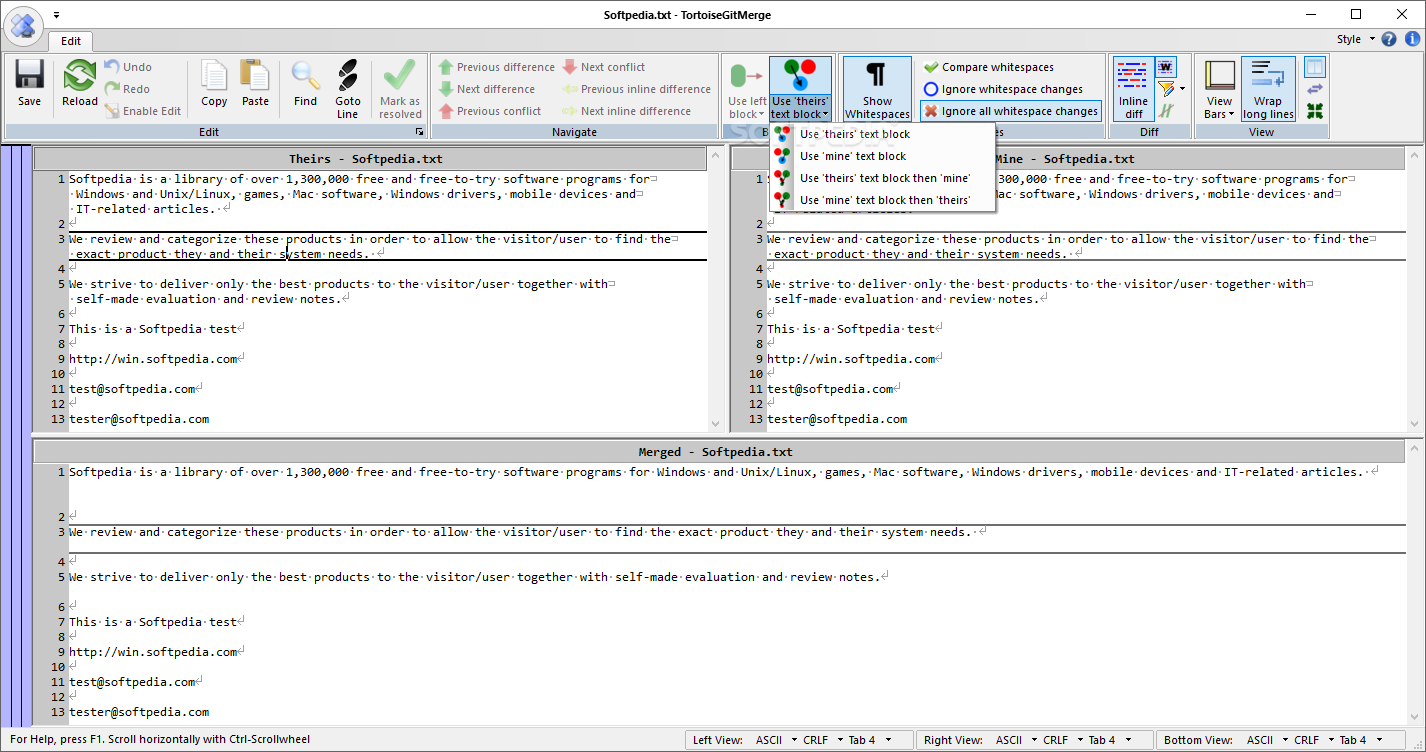Click the swap views arrows icon
Screen dimensions: 1426x752
tap(1314, 89)
